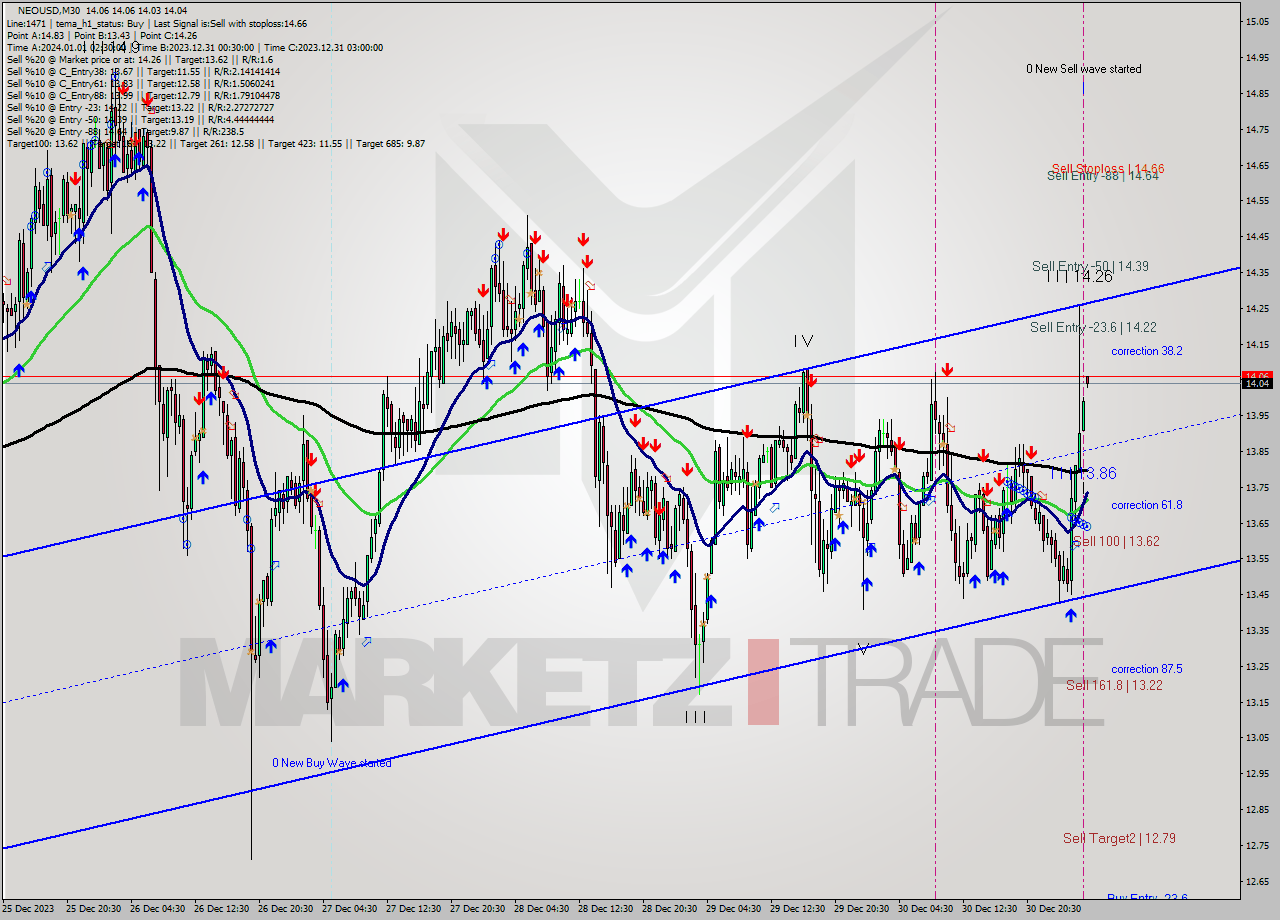Screen dimensions: 1280x920
Task: Click the blue 'correction 61.8' label
Action: coord(1146,505)
